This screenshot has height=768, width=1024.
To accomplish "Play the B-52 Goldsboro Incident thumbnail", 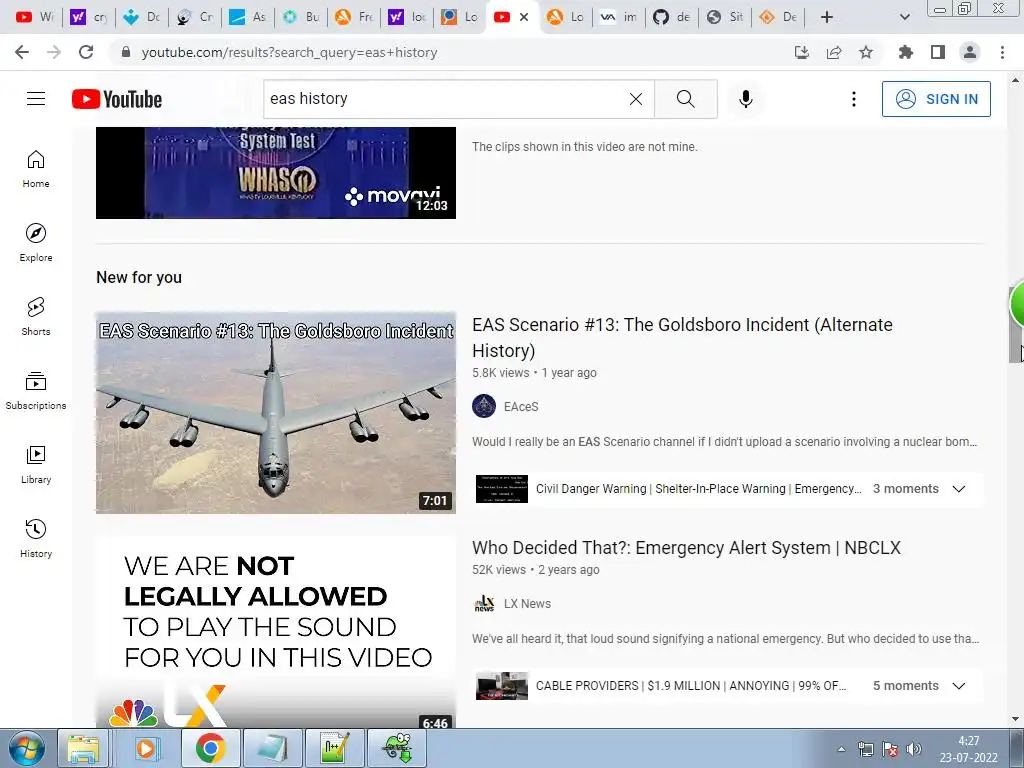I will [x=276, y=413].
